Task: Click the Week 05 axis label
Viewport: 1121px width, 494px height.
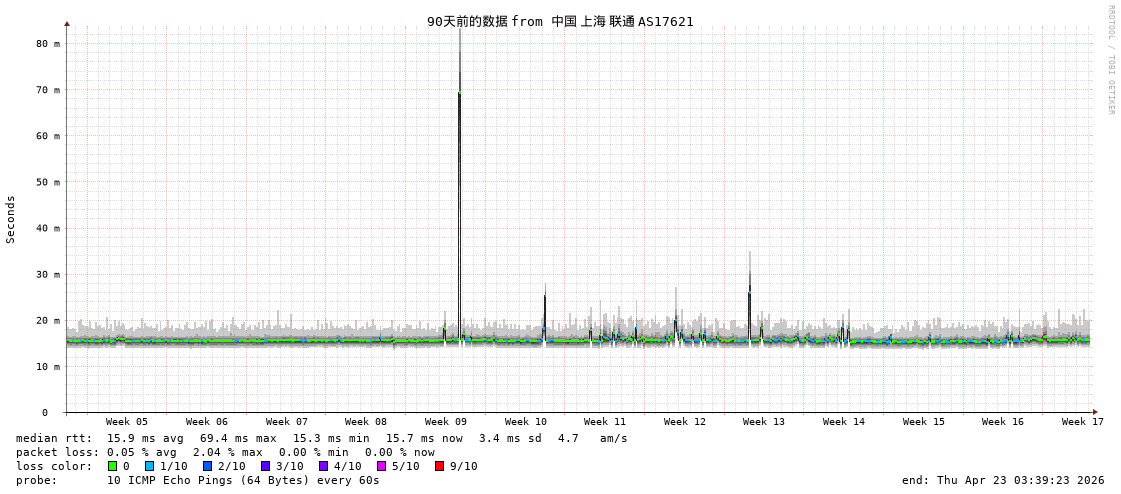Action: pyautogui.click(x=126, y=422)
